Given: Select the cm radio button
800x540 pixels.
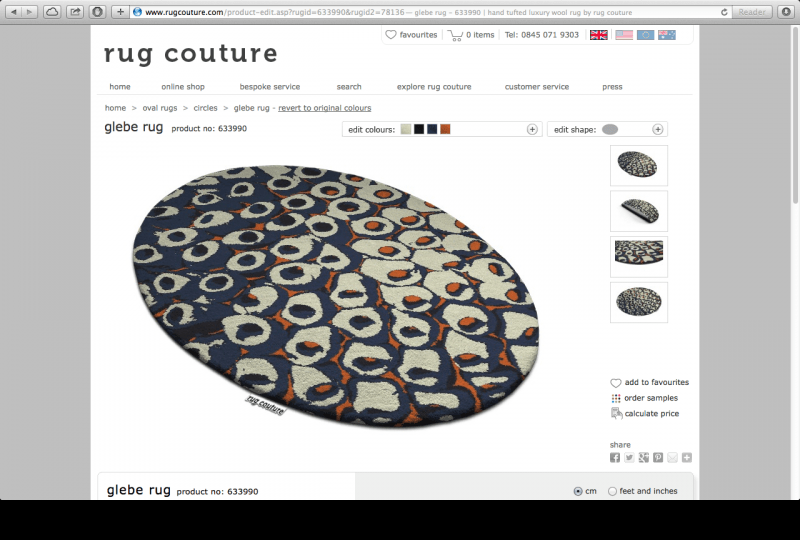Looking at the screenshot, I should pos(578,491).
